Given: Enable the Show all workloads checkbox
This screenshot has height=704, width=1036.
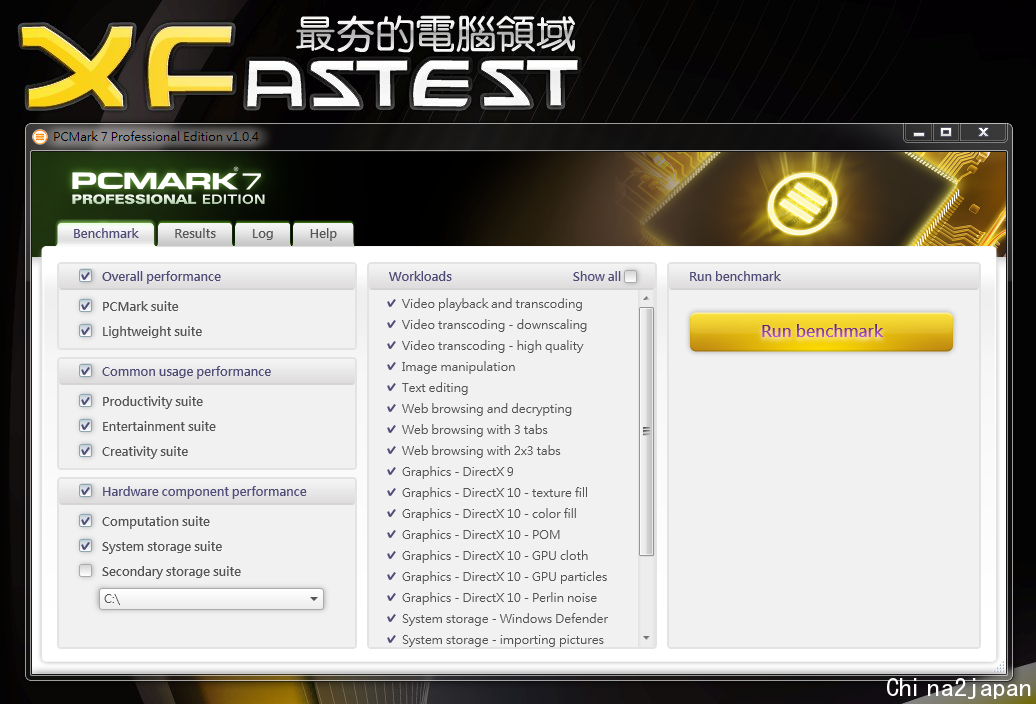Looking at the screenshot, I should tap(631, 277).
